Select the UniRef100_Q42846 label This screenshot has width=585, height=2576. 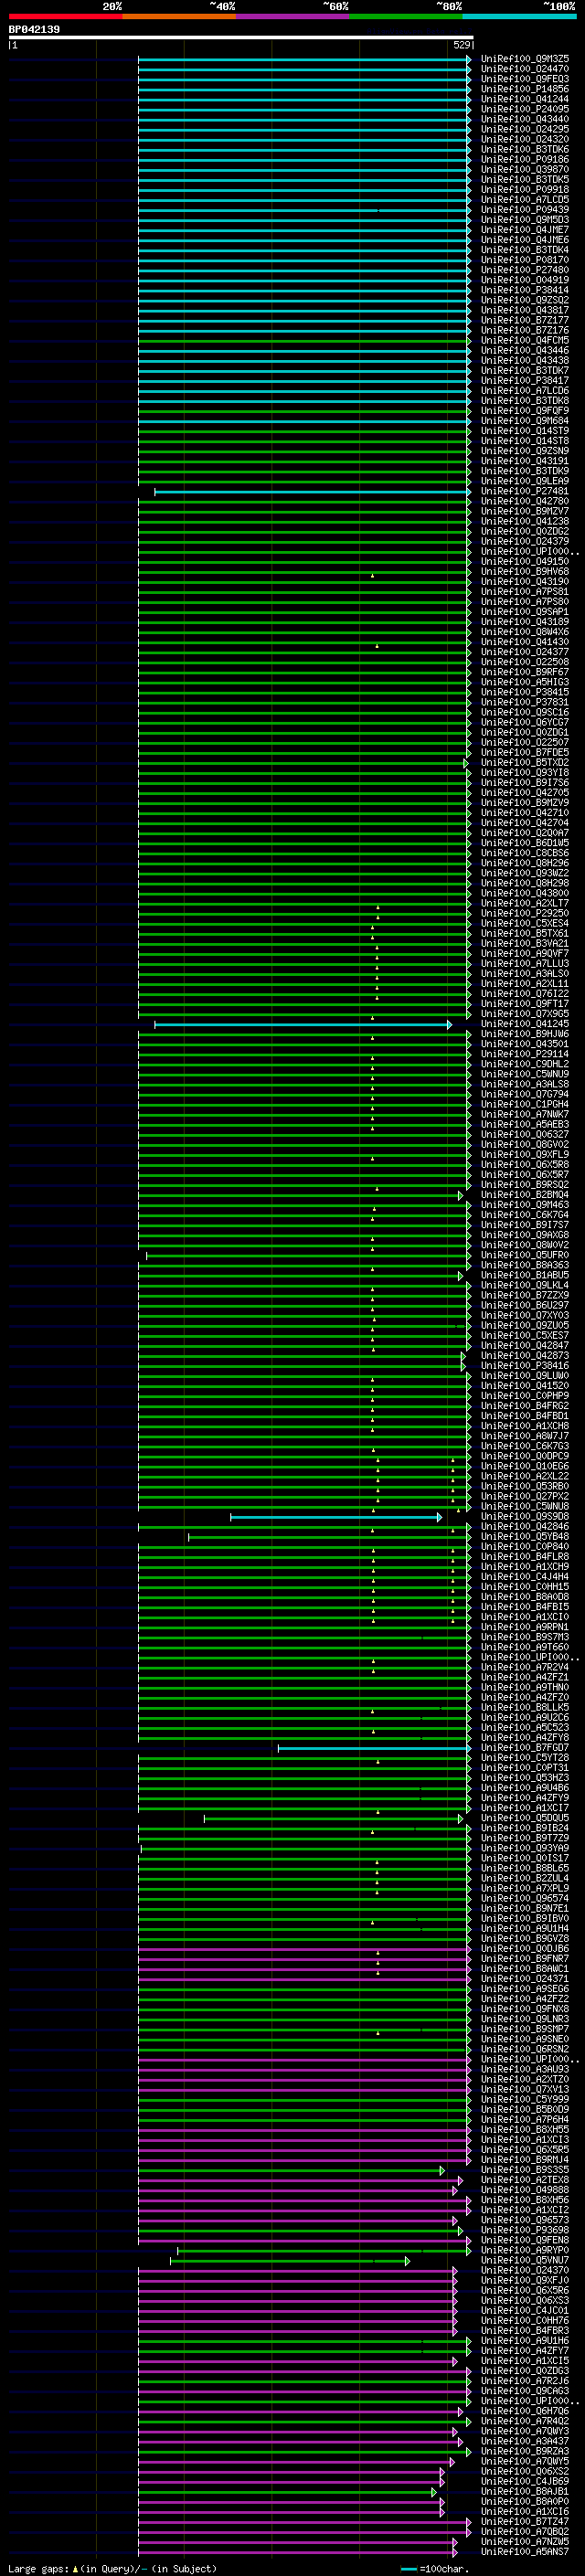(525, 1527)
